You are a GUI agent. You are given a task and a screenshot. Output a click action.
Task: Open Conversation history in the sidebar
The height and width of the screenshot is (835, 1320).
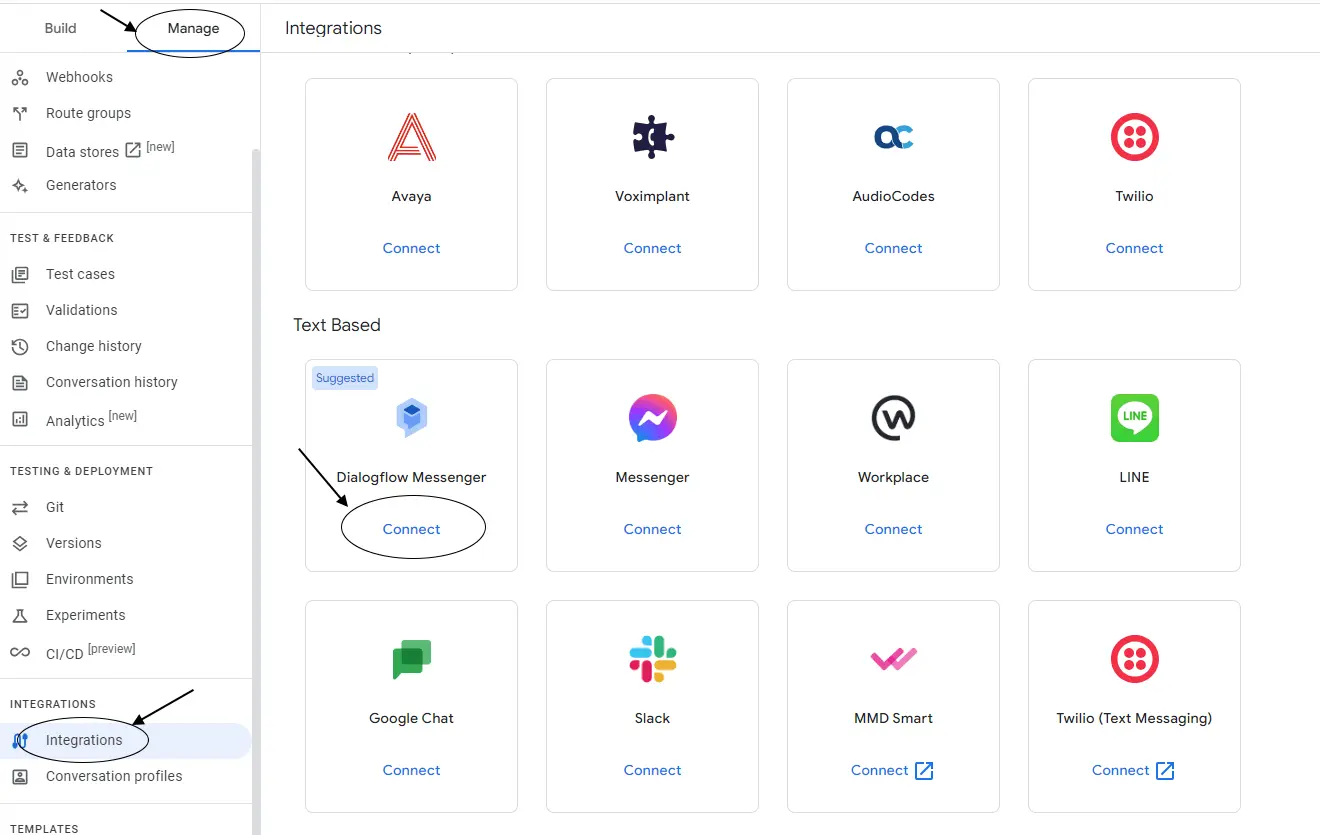[112, 382]
